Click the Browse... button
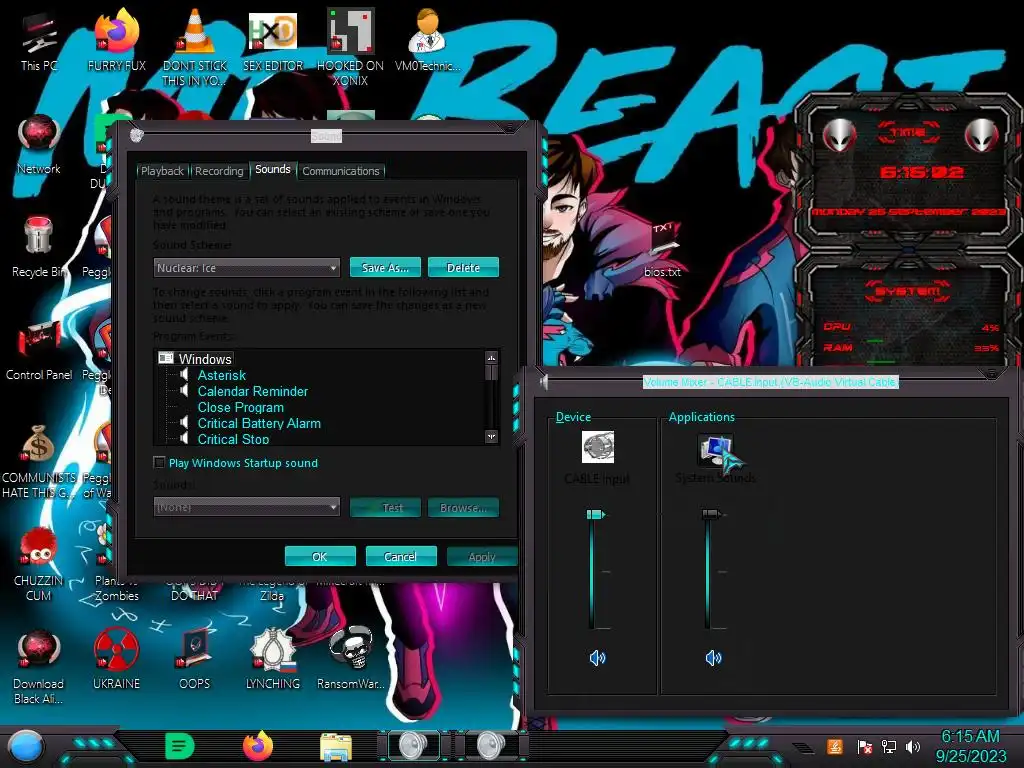 pyautogui.click(x=464, y=507)
